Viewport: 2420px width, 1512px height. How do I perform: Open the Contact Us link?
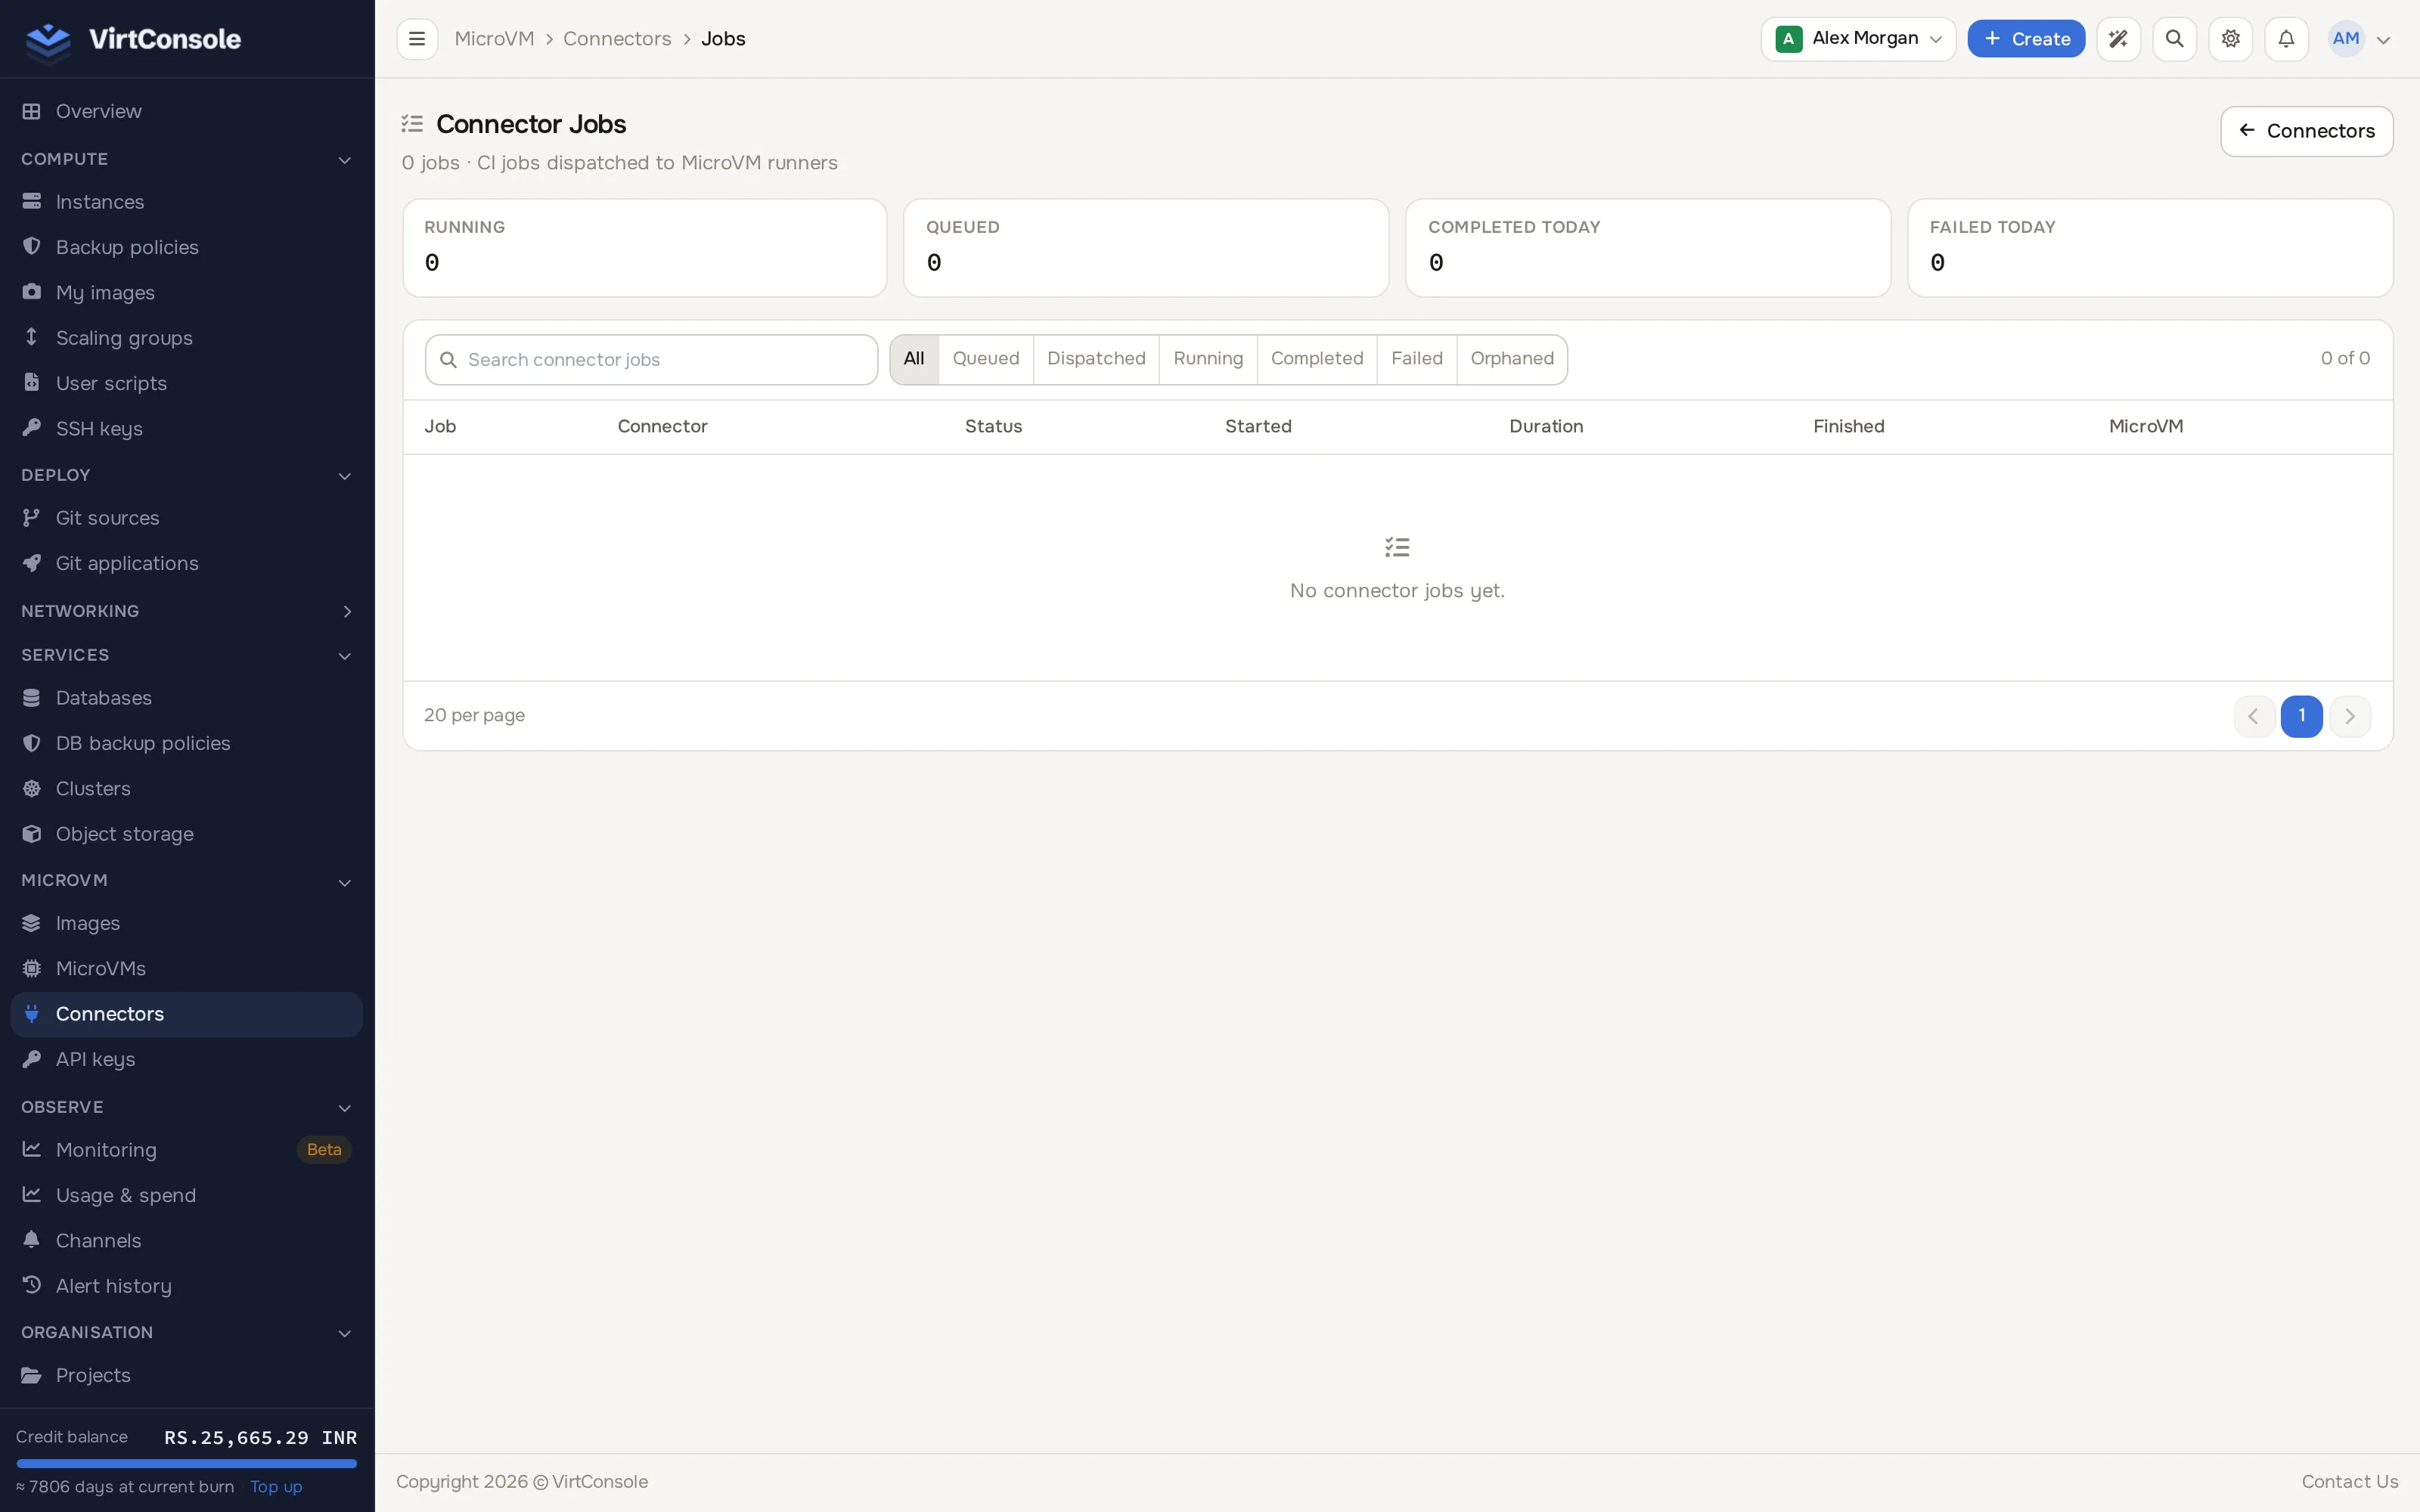[2349, 1482]
